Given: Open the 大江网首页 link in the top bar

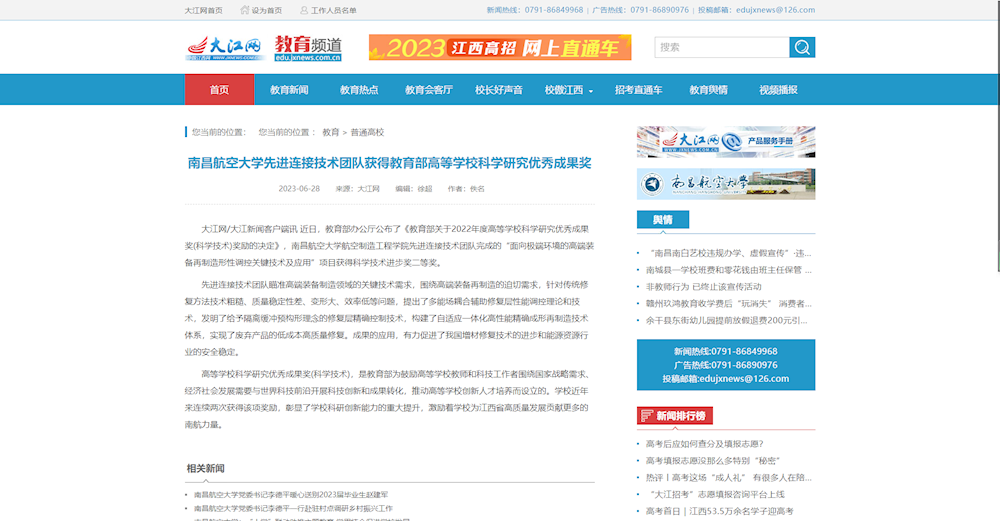Looking at the screenshot, I should coord(204,10).
